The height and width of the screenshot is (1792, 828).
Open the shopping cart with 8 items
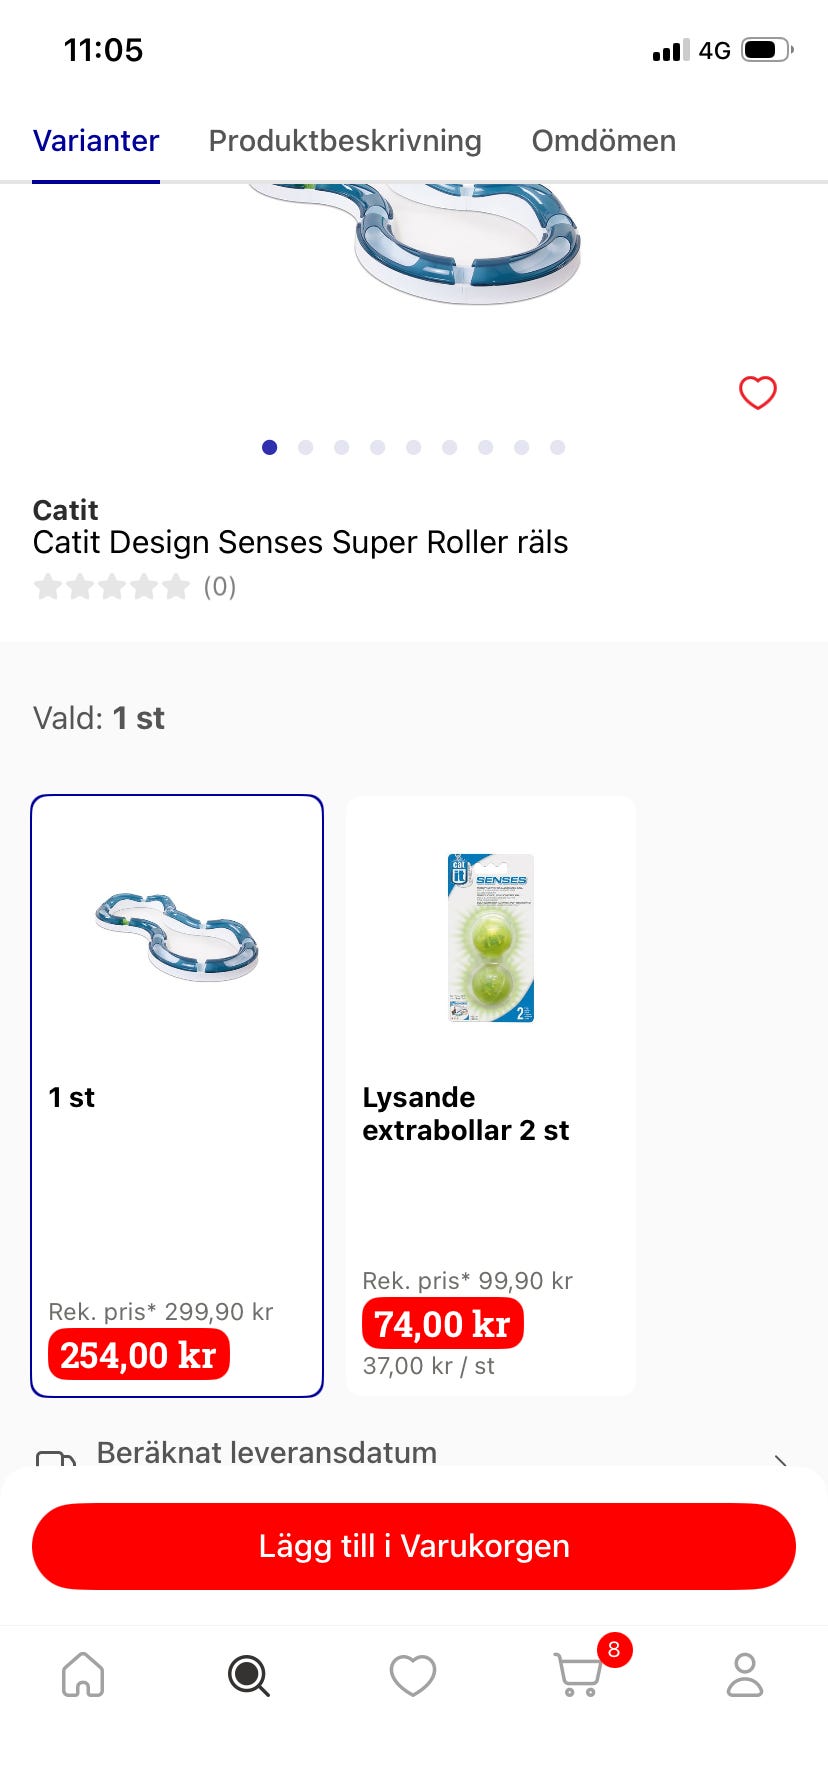pyautogui.click(x=579, y=1675)
